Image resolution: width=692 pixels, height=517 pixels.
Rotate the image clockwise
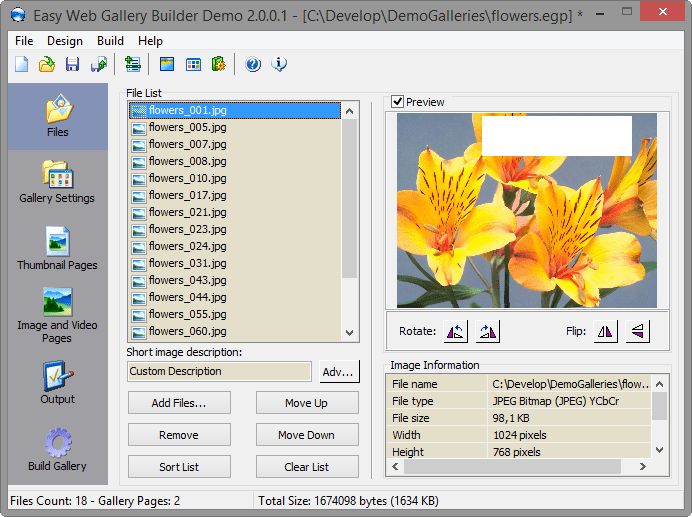(x=488, y=331)
